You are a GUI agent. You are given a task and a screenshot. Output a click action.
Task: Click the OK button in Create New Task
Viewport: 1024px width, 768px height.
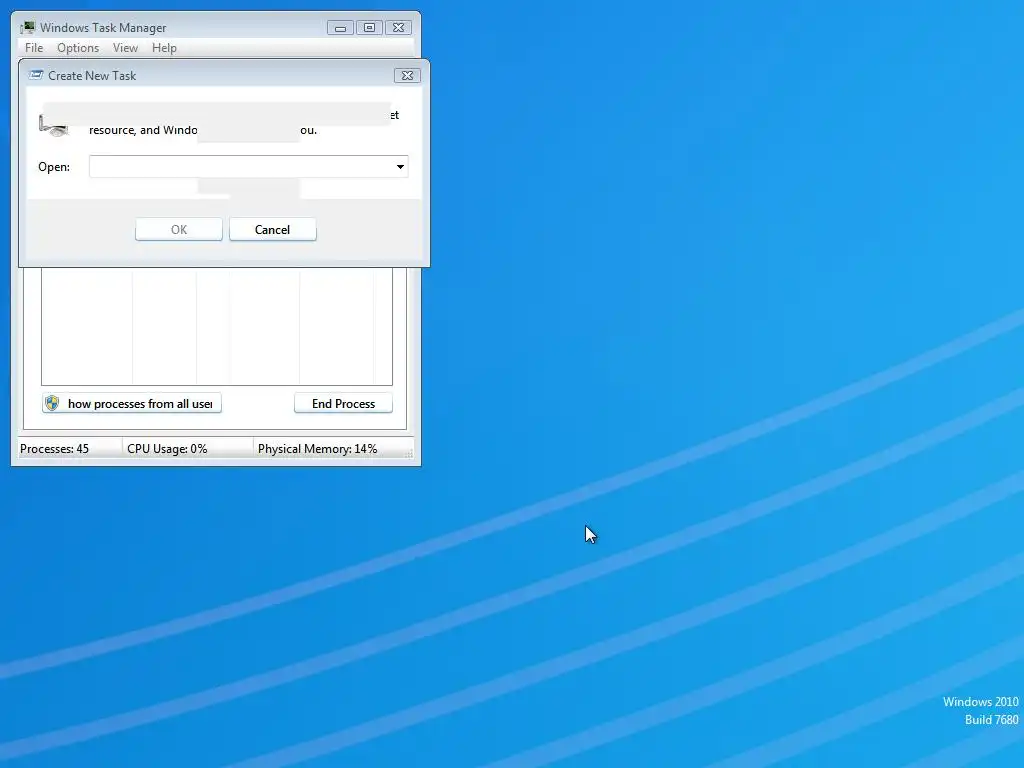(179, 230)
